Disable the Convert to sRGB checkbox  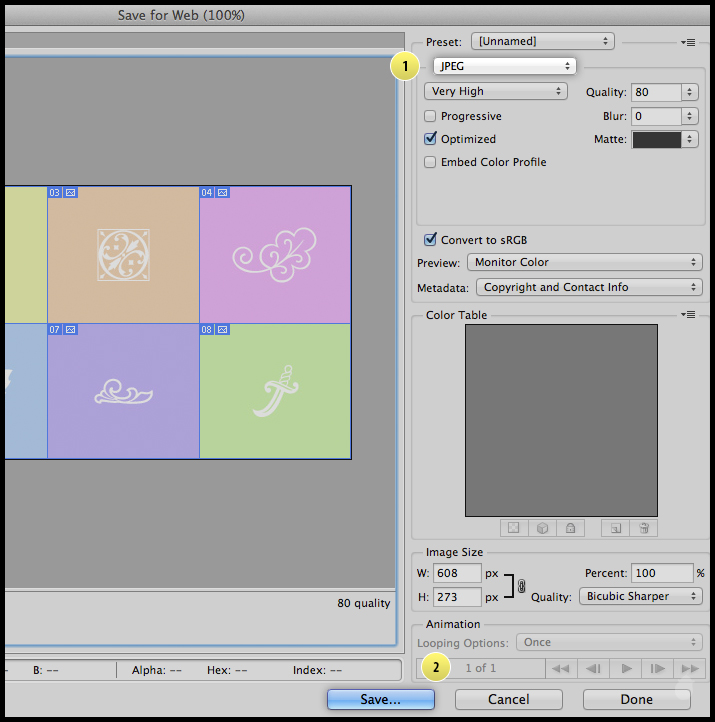(x=430, y=240)
